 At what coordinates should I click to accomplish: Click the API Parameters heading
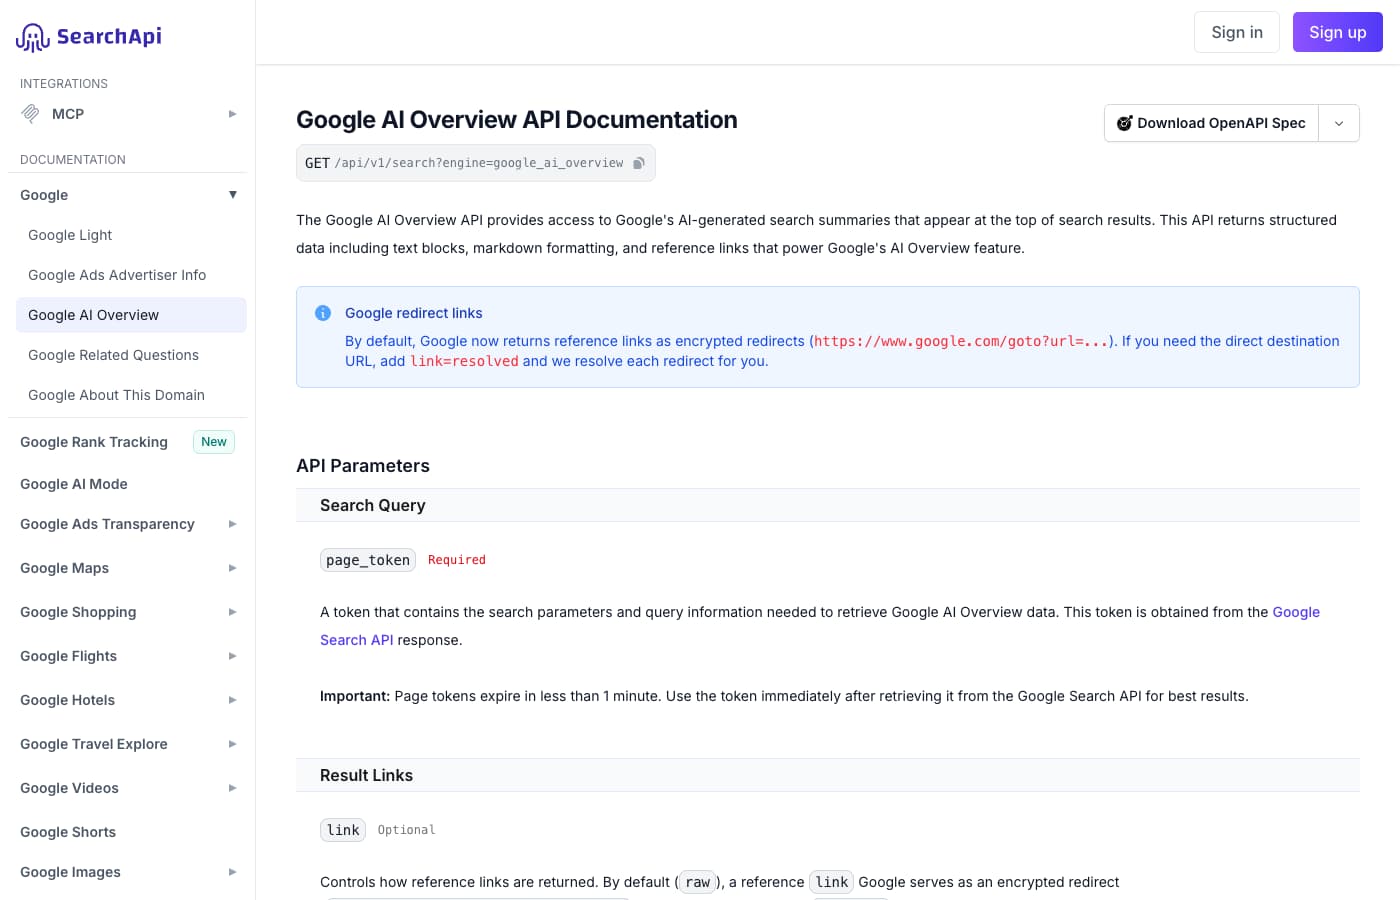363,466
